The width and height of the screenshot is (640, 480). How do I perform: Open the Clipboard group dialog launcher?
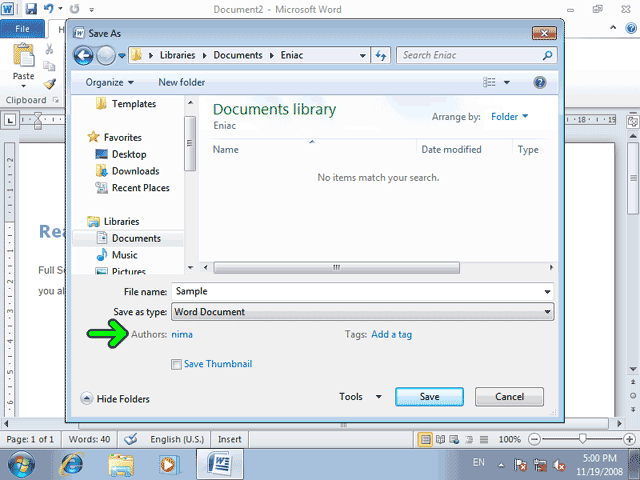point(56,100)
